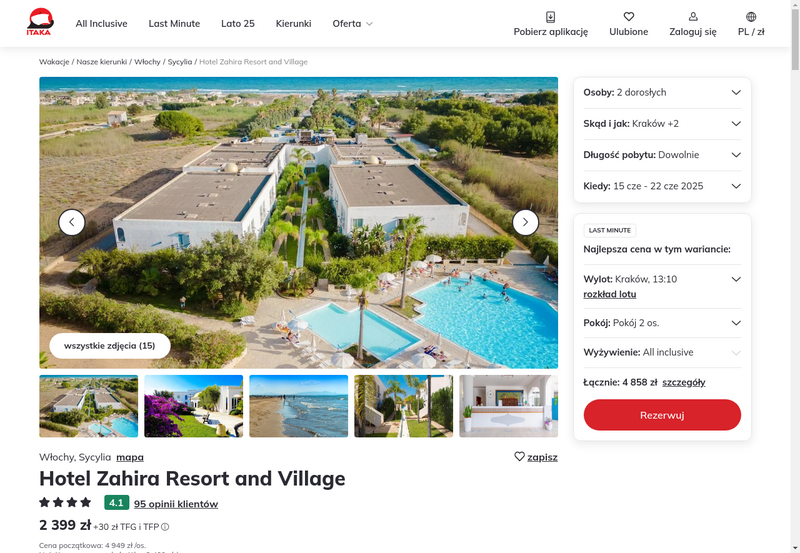Expand the Skąd i jak dropdown
This screenshot has height=553, width=800.
(662, 123)
